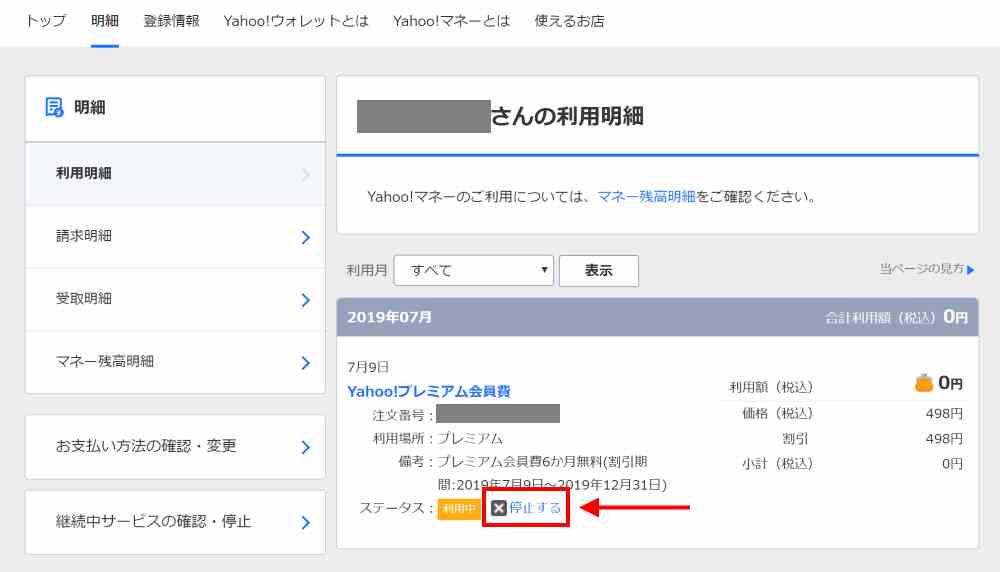Click the 小計(税込) label

tap(777, 464)
